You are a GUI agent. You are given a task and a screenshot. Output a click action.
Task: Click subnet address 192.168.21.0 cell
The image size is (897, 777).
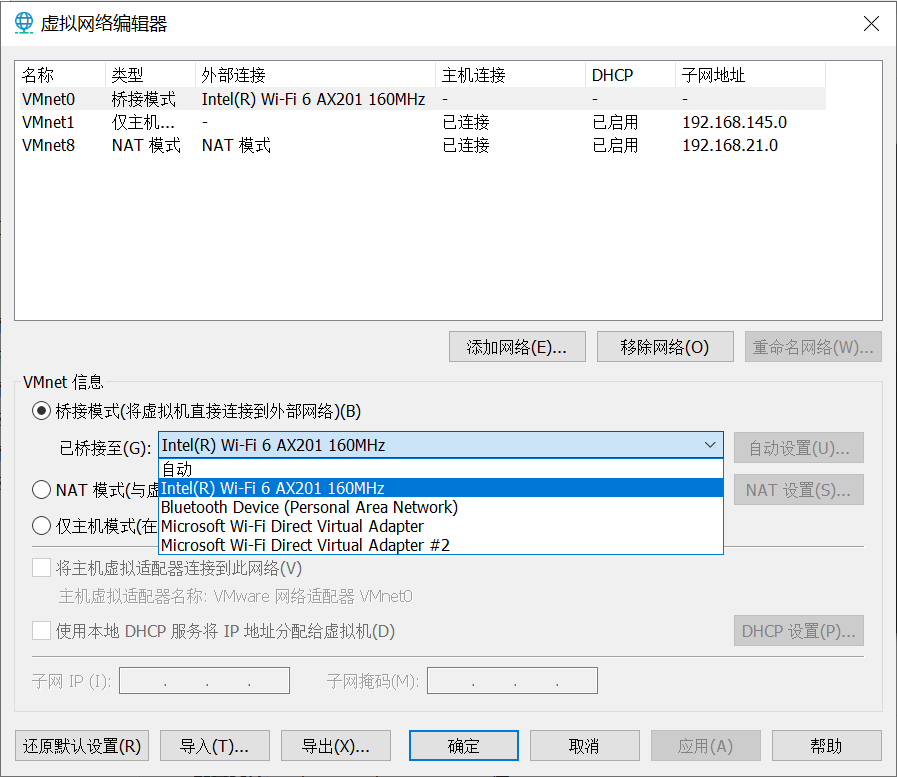730,145
